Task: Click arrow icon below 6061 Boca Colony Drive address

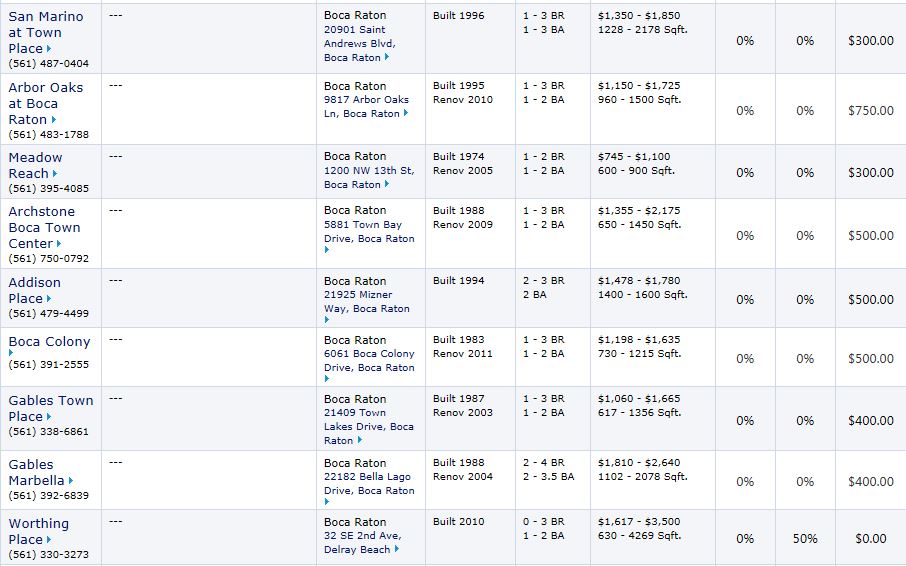Action: [x=327, y=378]
